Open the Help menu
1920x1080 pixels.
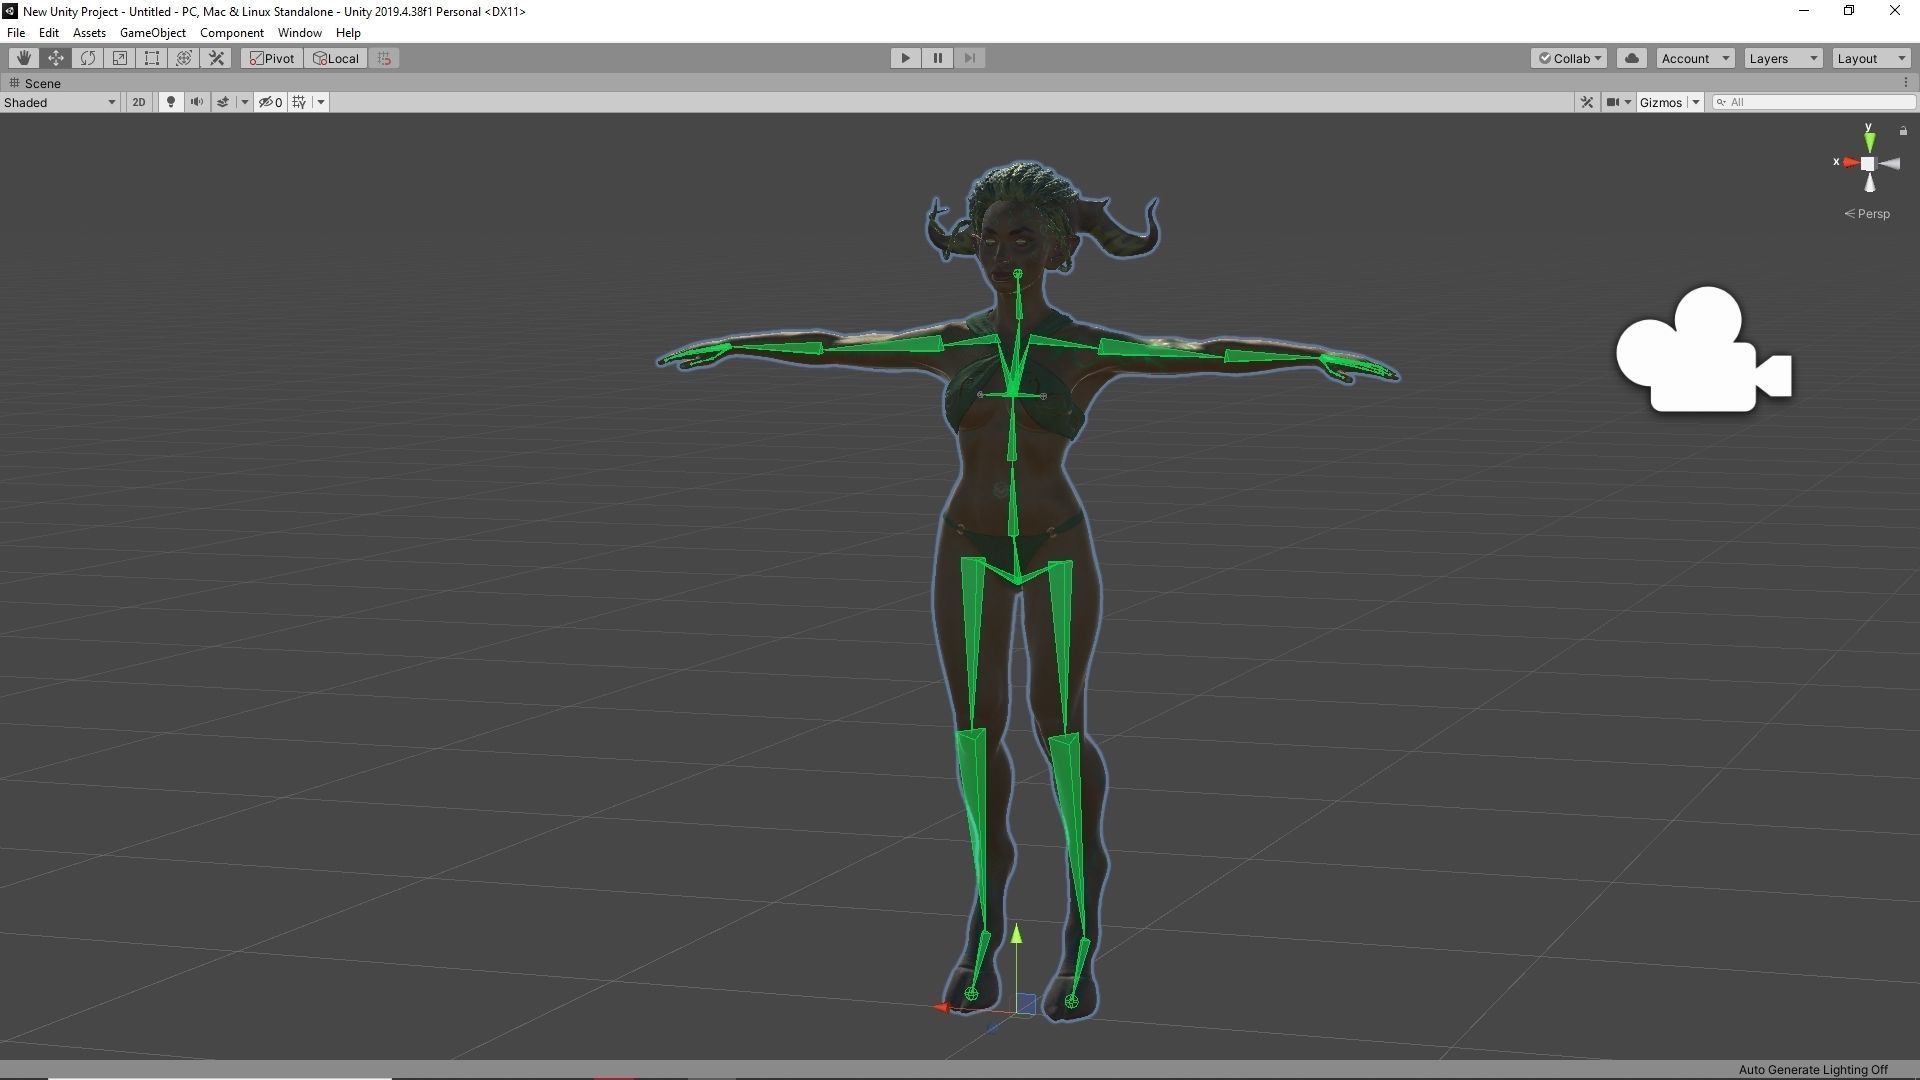(348, 32)
